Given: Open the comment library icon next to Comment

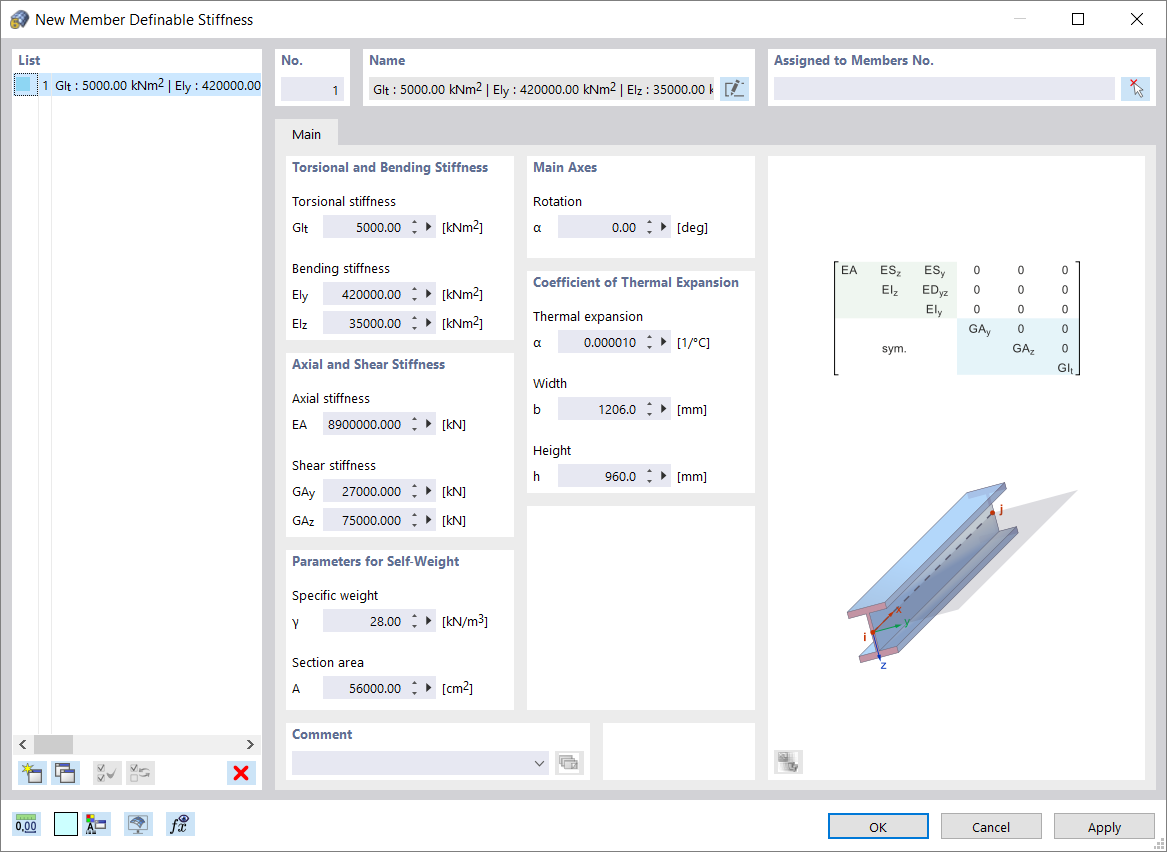Looking at the screenshot, I should [569, 763].
